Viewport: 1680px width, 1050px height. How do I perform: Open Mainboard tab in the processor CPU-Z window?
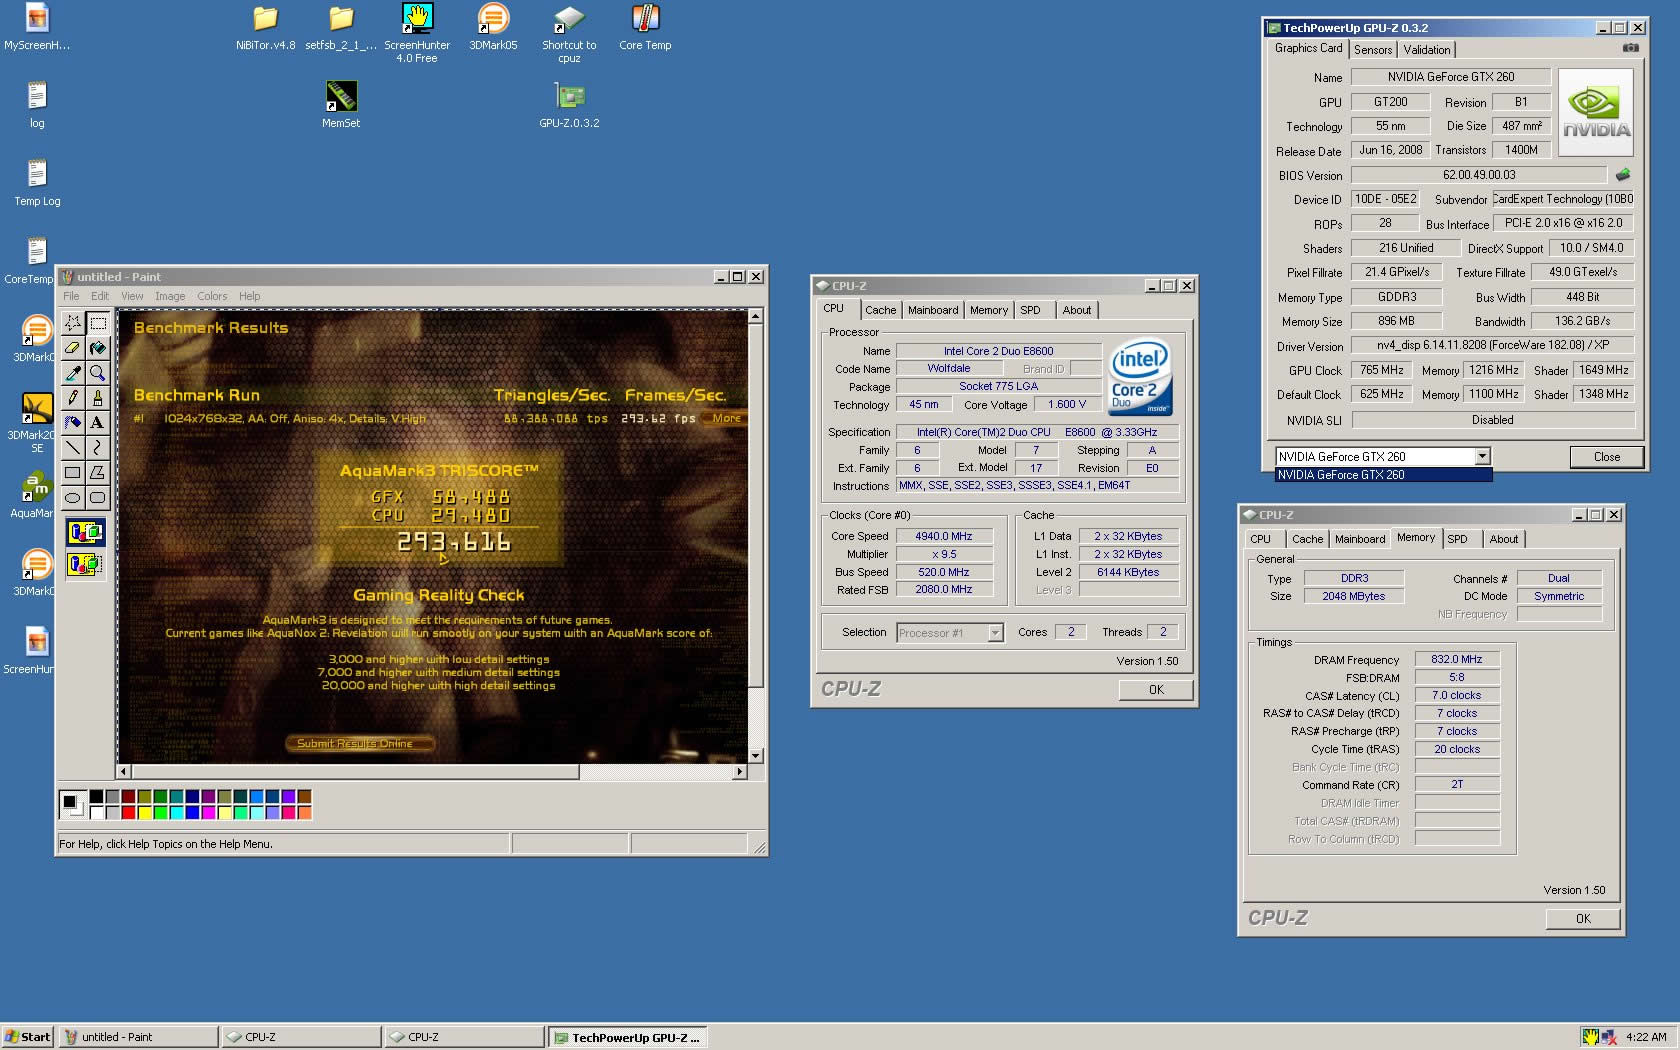933,310
